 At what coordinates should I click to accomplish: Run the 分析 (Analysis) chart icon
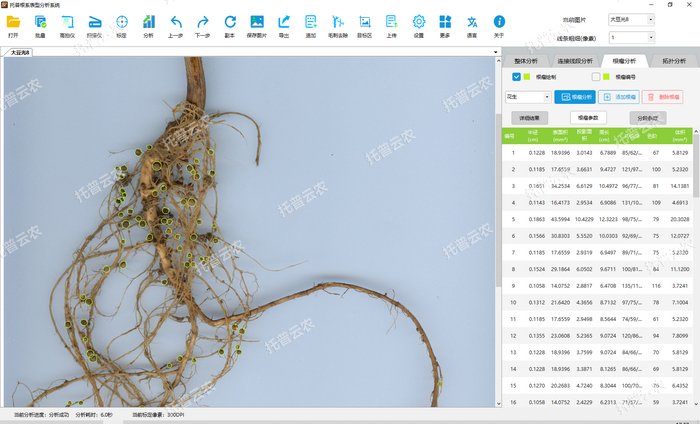coord(148,22)
